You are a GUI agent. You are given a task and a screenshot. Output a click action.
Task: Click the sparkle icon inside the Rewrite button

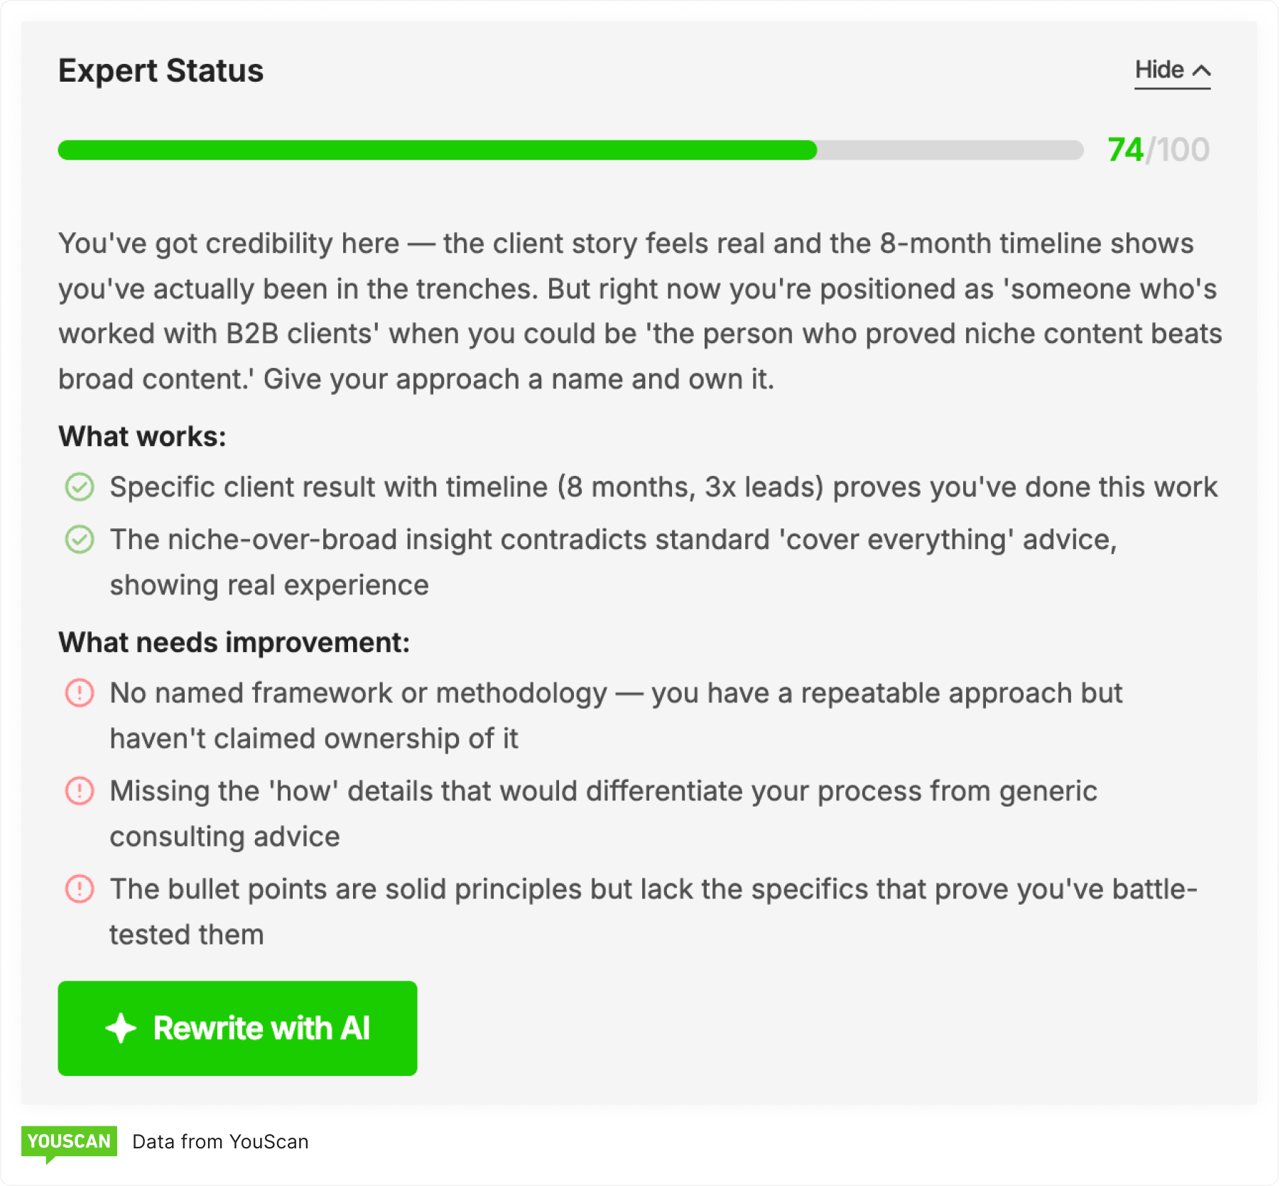pos(120,1028)
